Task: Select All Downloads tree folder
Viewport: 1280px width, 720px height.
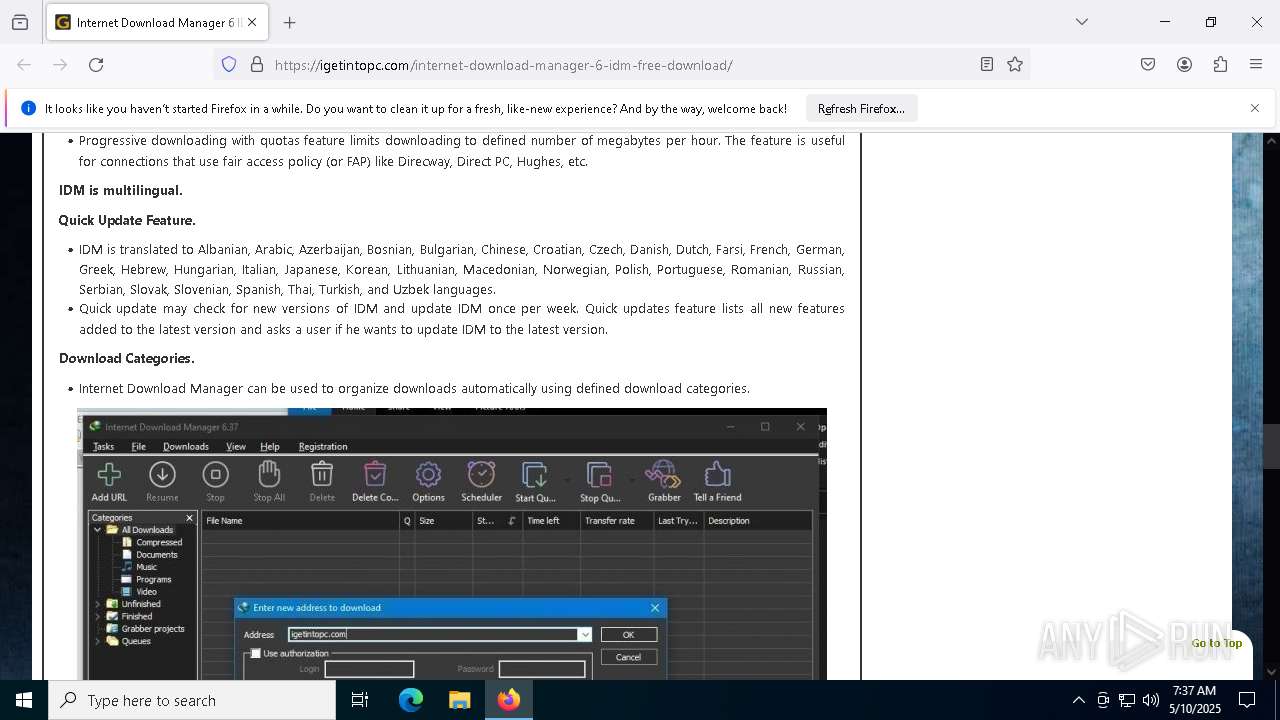Action: tap(140, 530)
